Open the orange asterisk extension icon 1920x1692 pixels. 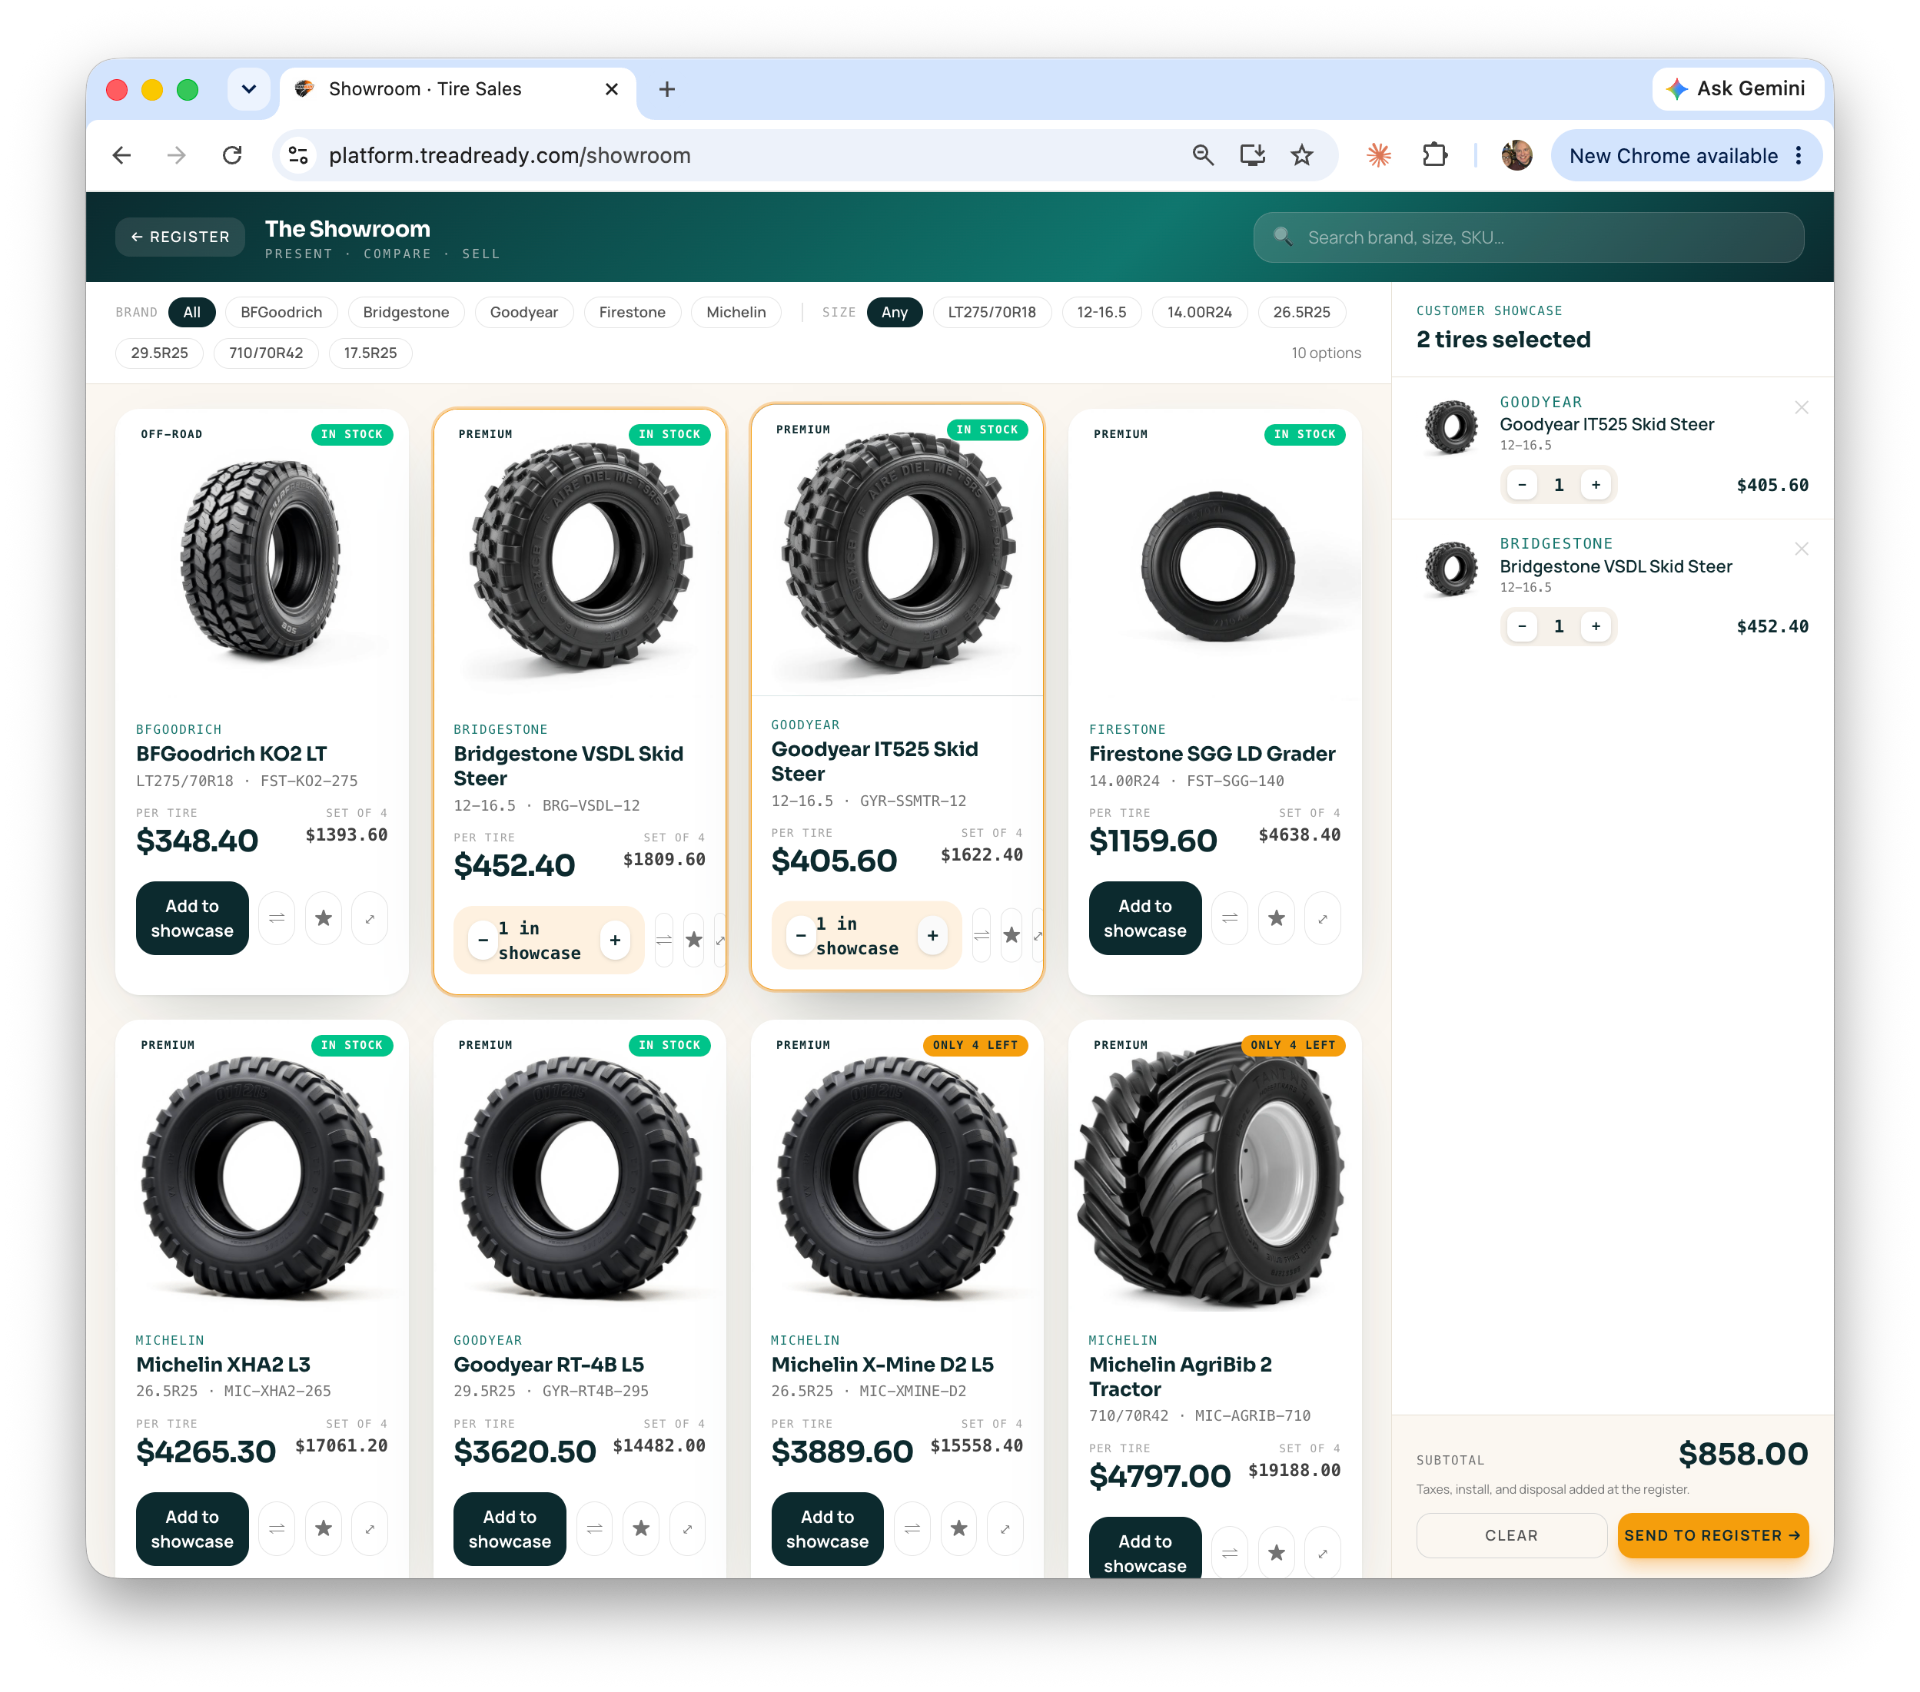pyautogui.click(x=1379, y=155)
